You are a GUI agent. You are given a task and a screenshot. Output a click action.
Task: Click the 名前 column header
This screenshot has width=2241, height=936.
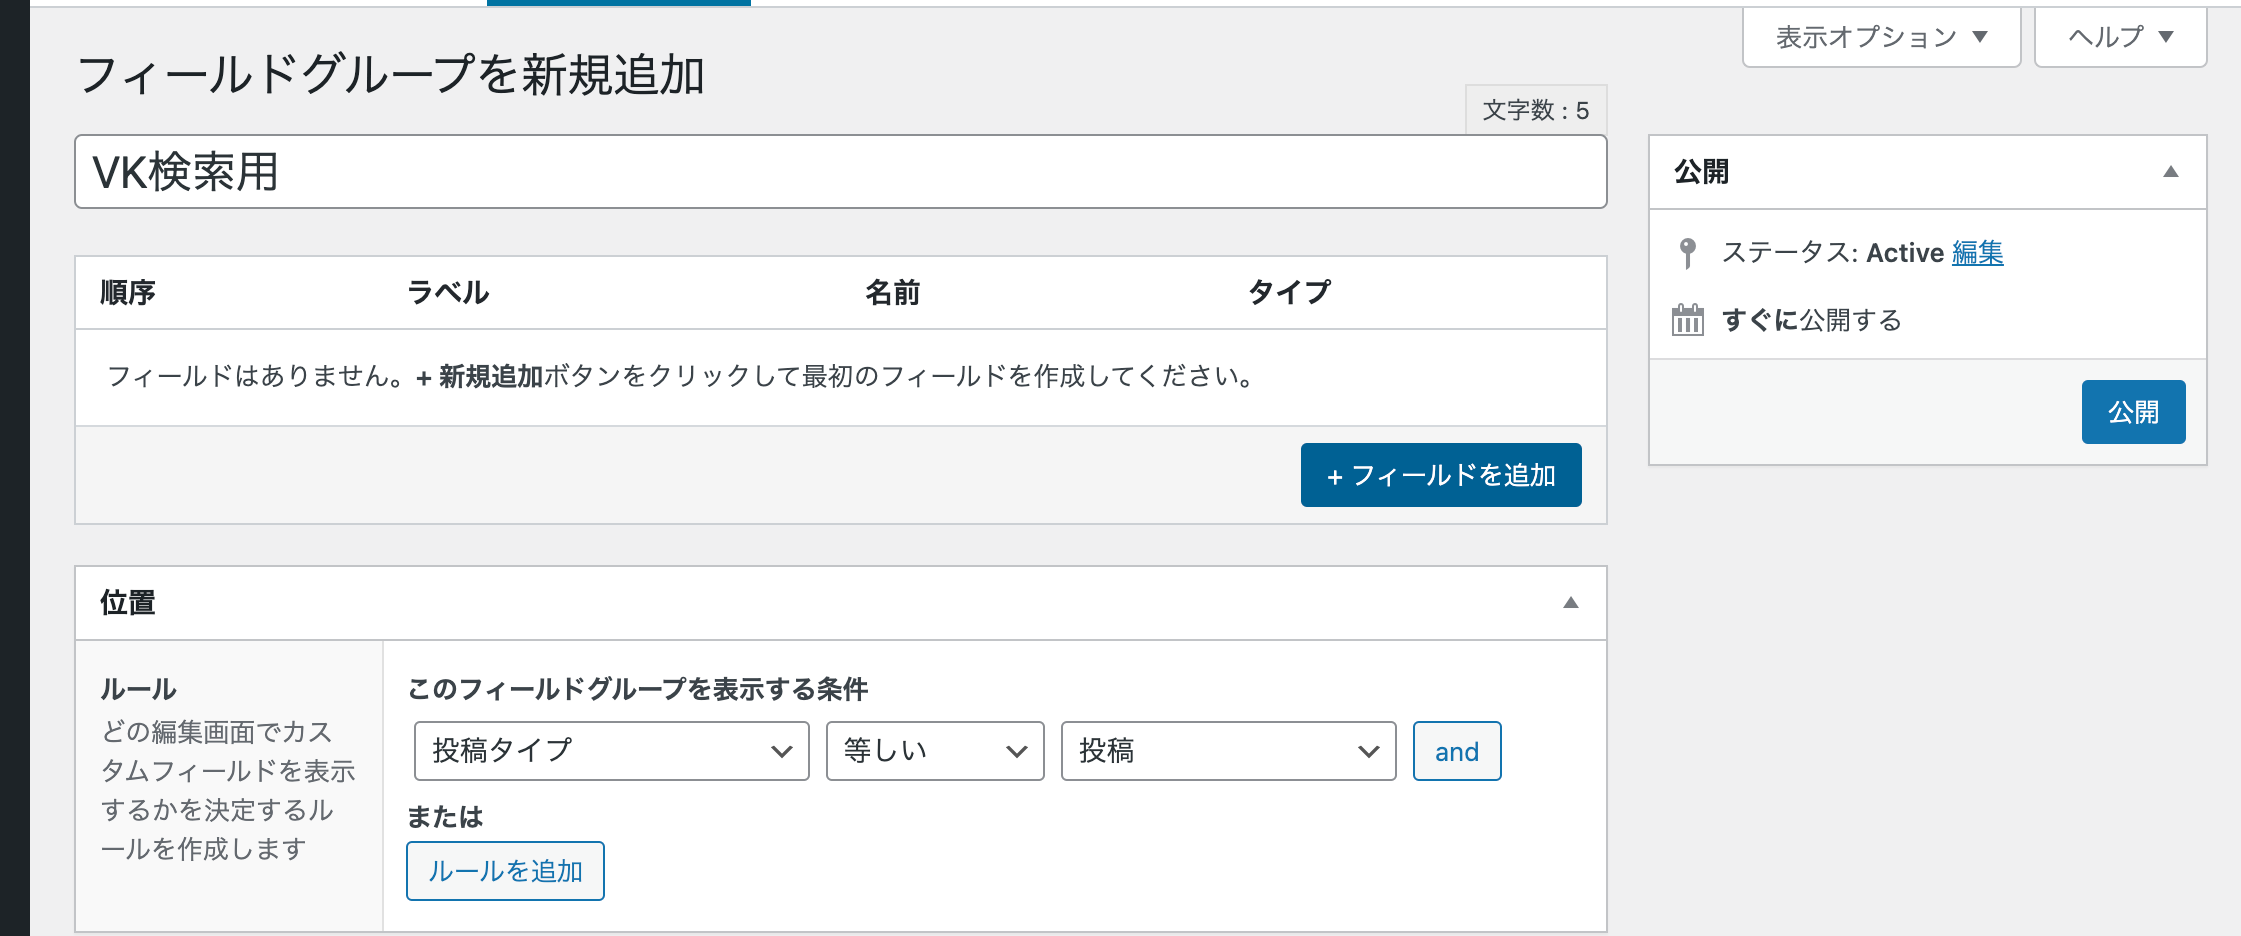pyautogui.click(x=892, y=292)
